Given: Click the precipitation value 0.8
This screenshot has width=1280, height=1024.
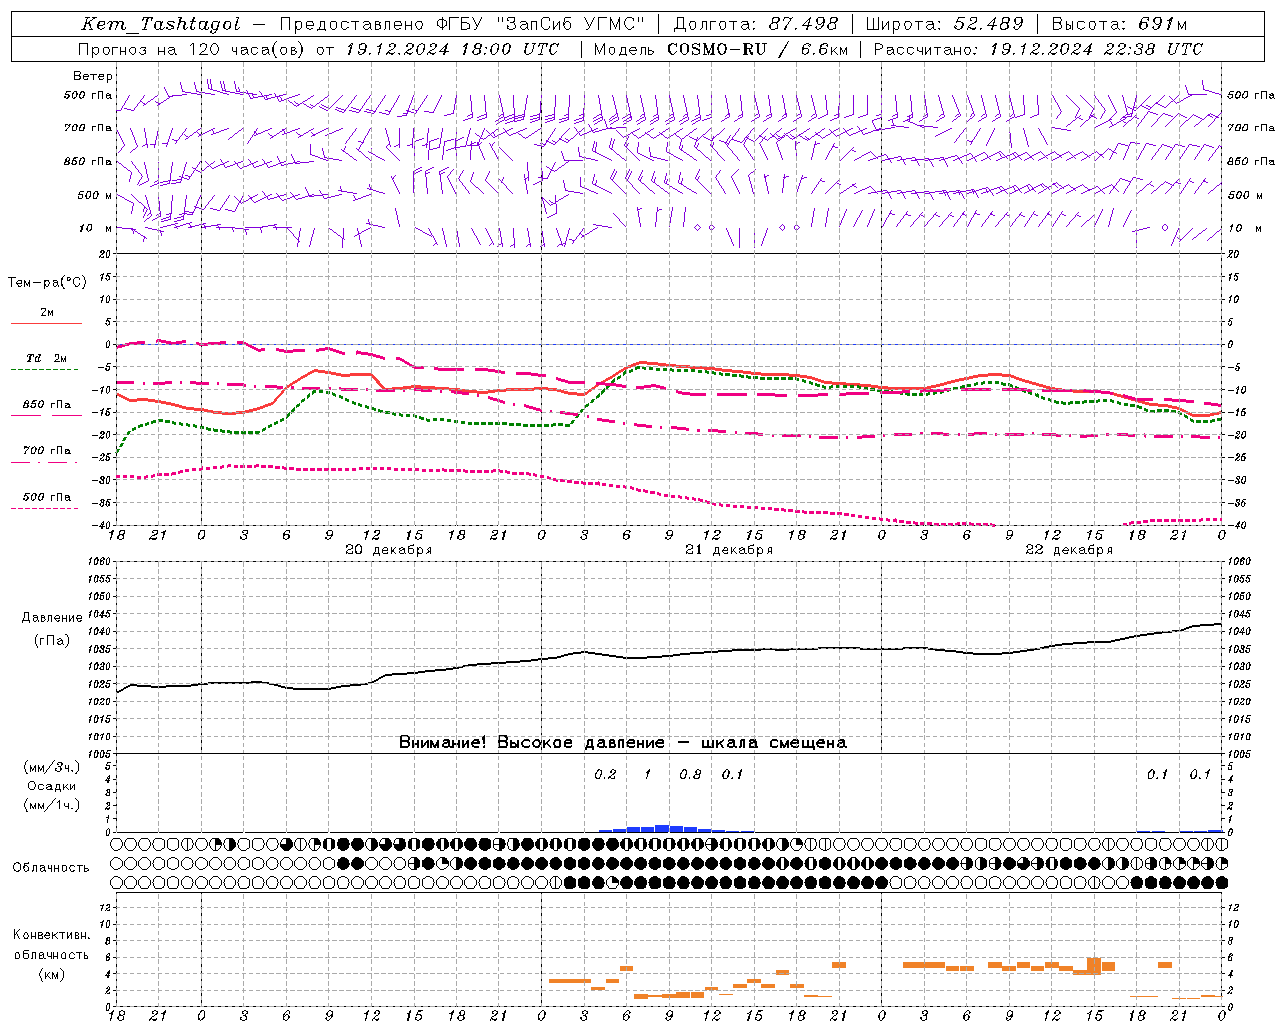Looking at the screenshot, I should [690, 775].
